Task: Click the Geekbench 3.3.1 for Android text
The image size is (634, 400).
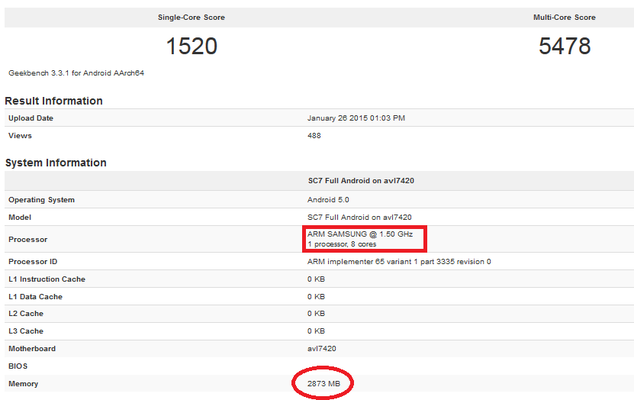Action: pos(76,73)
